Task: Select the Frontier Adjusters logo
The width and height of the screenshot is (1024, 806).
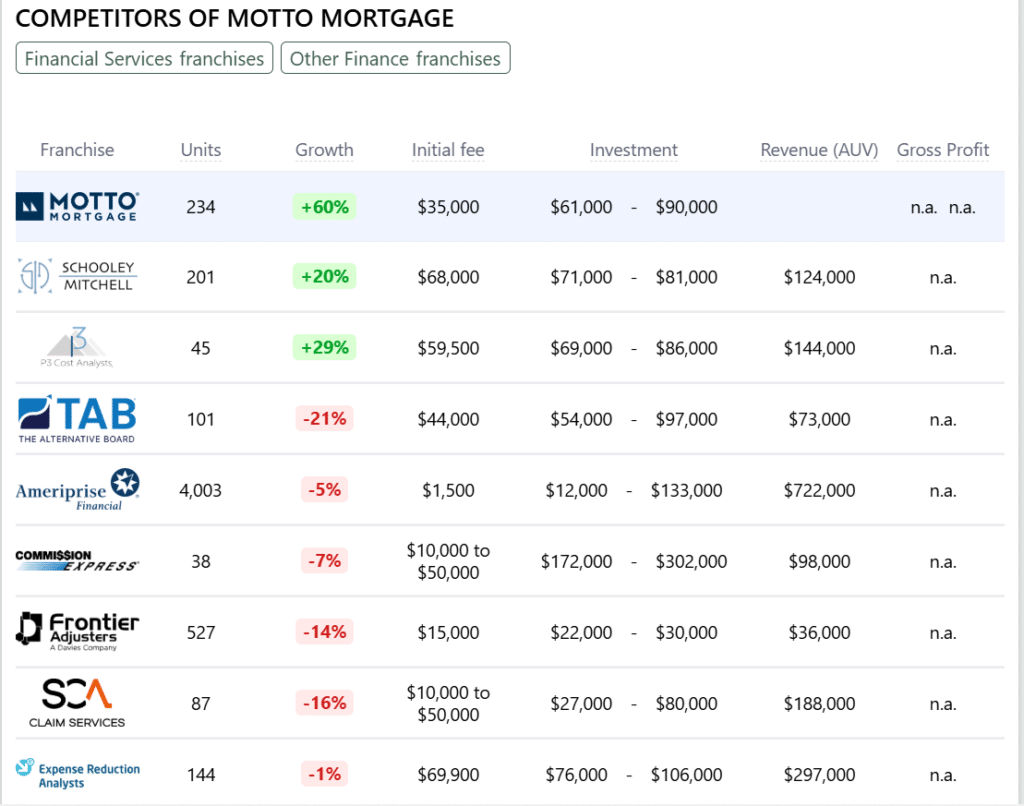Action: click(x=77, y=632)
